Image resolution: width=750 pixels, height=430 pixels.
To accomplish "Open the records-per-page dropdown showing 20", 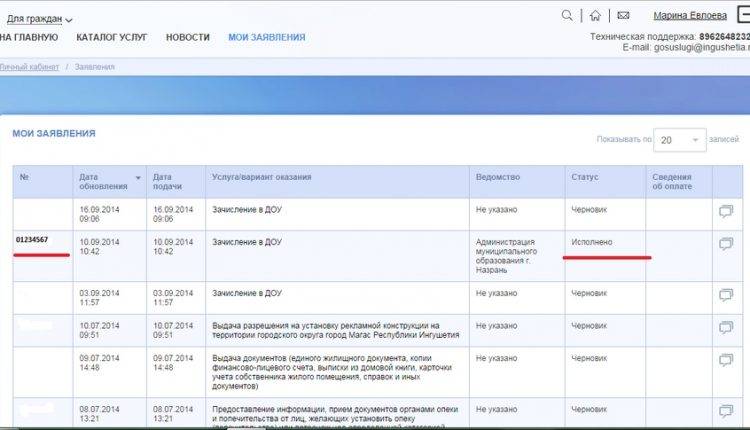I will click(x=680, y=141).
